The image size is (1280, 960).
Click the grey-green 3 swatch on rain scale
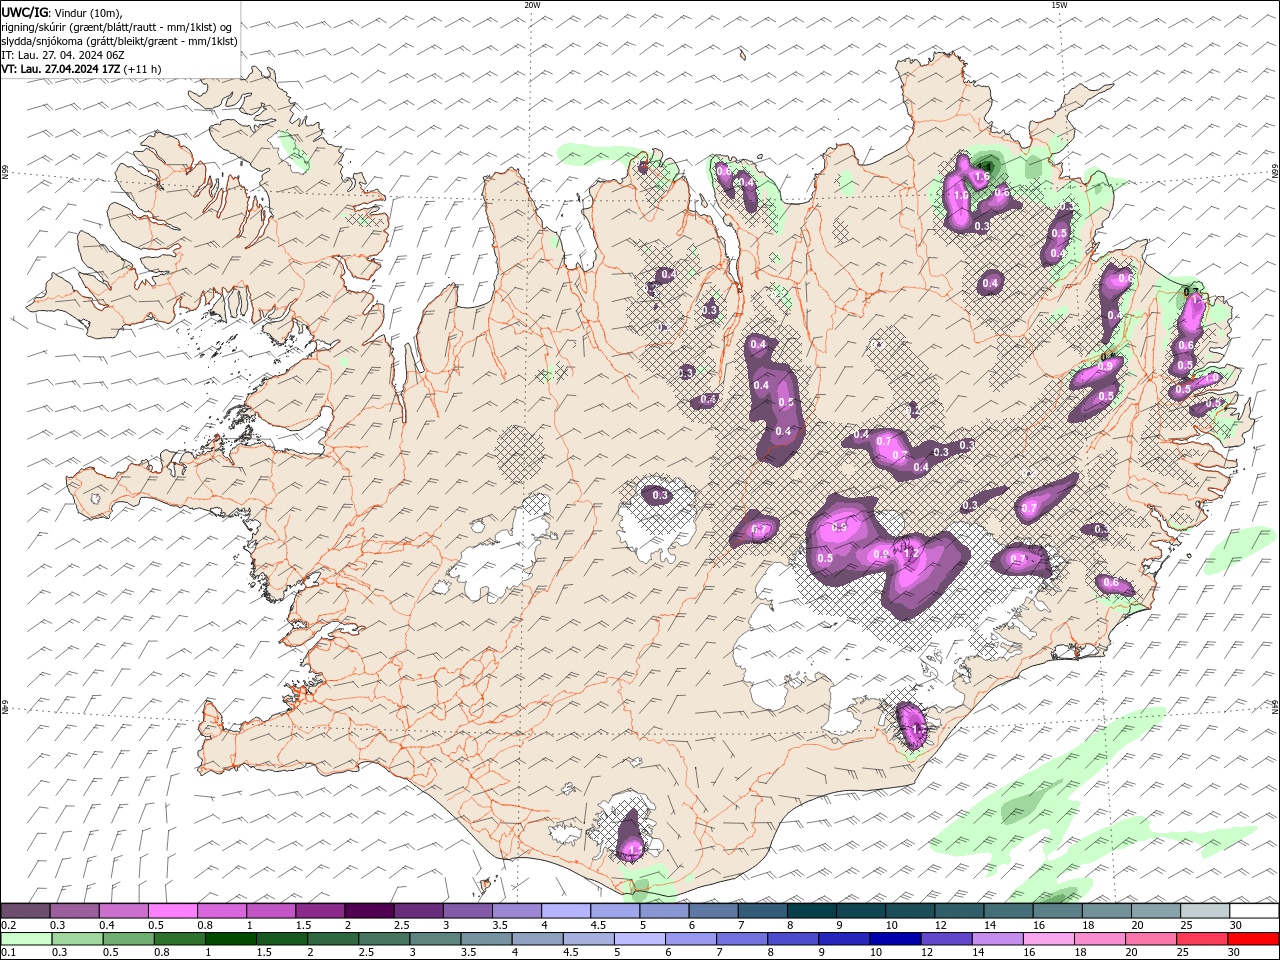click(x=435, y=939)
